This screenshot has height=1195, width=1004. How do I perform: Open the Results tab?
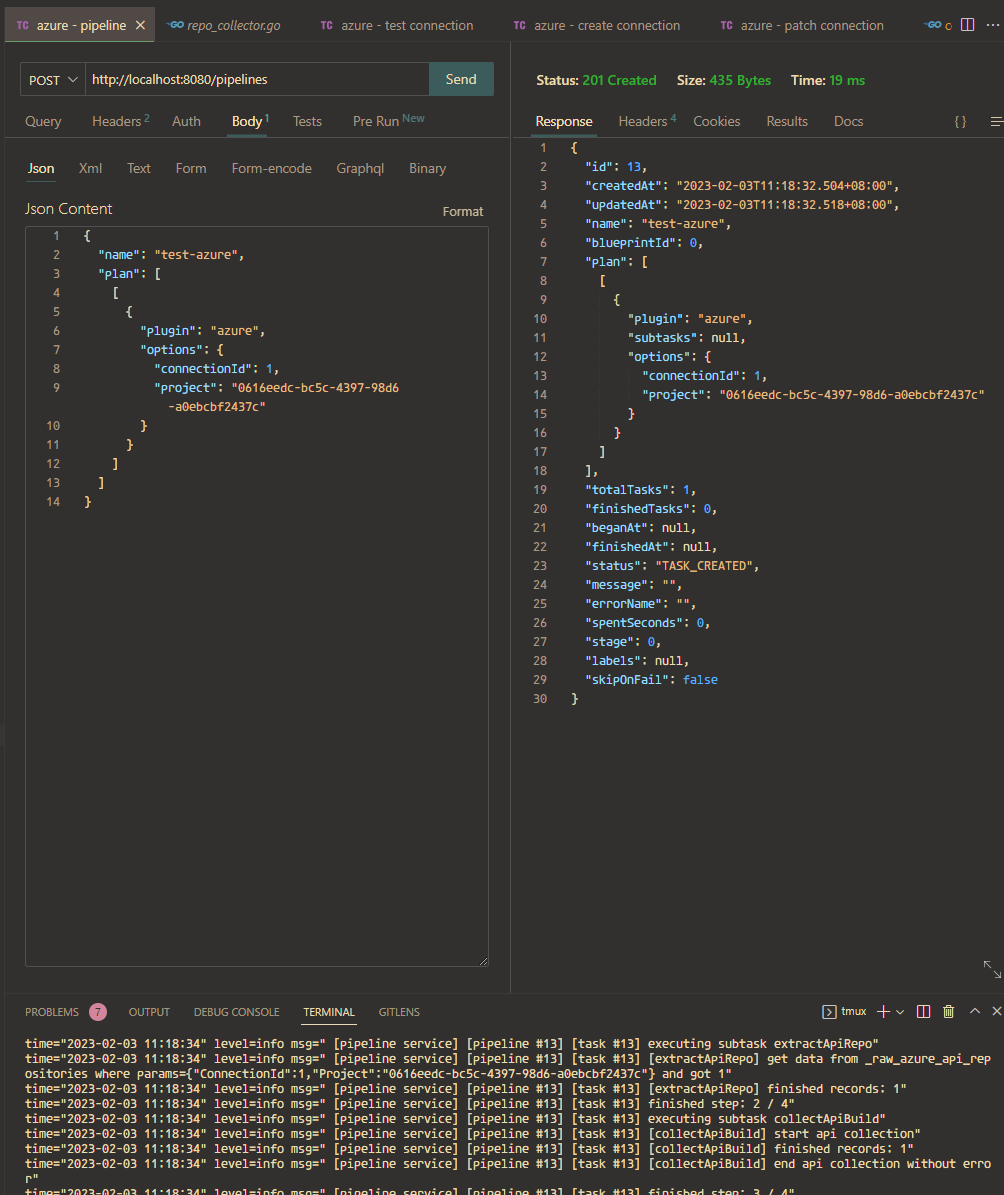pos(787,121)
